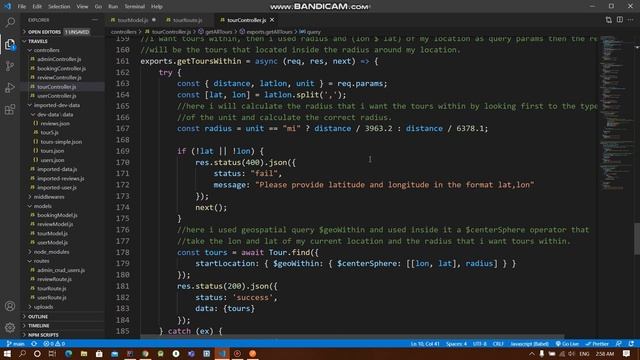Open Microsoft Store from taskbar

[99, 353]
